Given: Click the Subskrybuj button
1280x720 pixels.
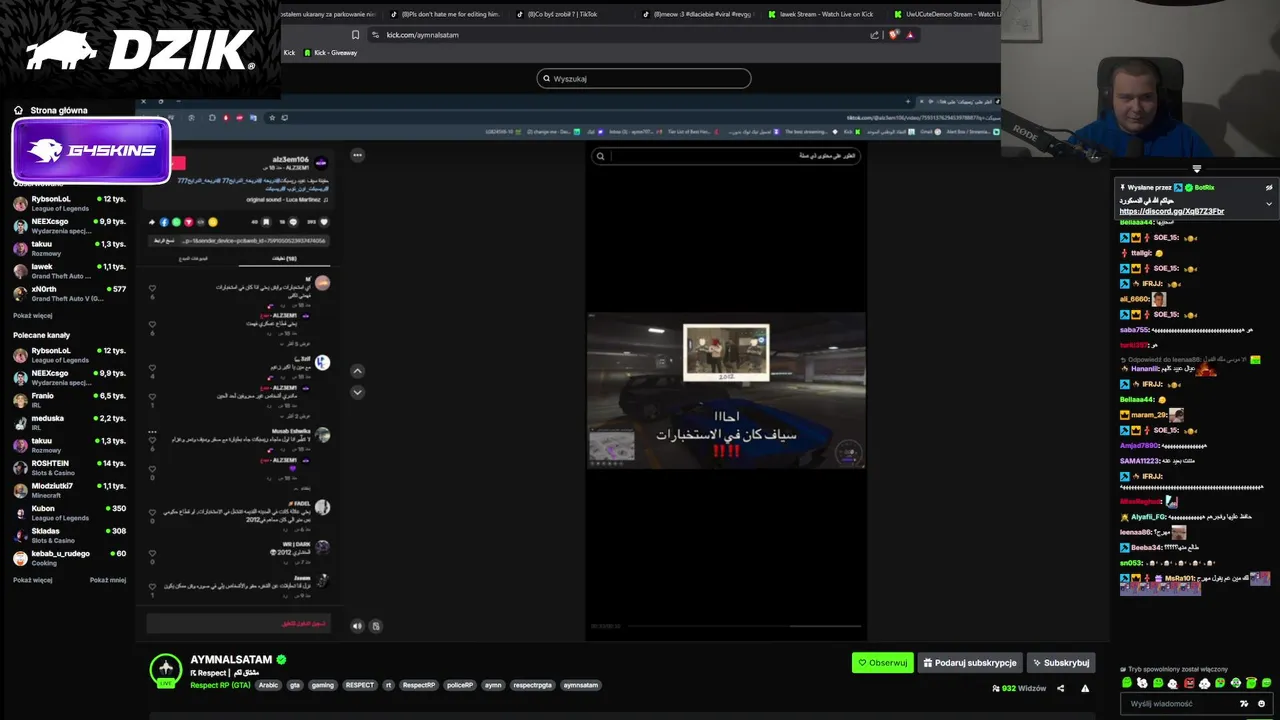Looking at the screenshot, I should 1061,663.
